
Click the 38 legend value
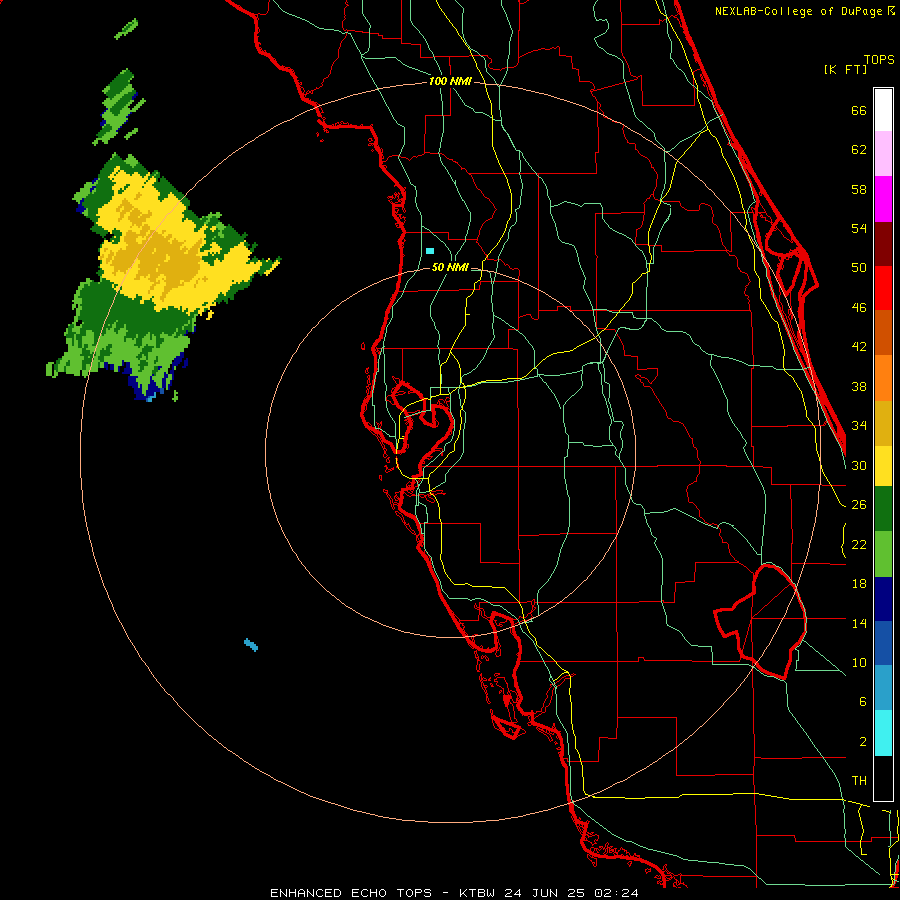point(859,386)
